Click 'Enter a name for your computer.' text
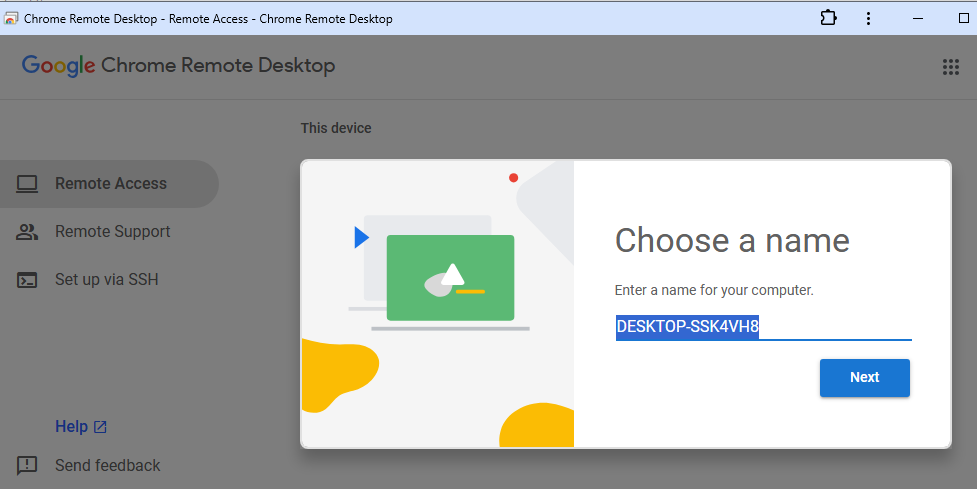 pyautogui.click(x=714, y=290)
